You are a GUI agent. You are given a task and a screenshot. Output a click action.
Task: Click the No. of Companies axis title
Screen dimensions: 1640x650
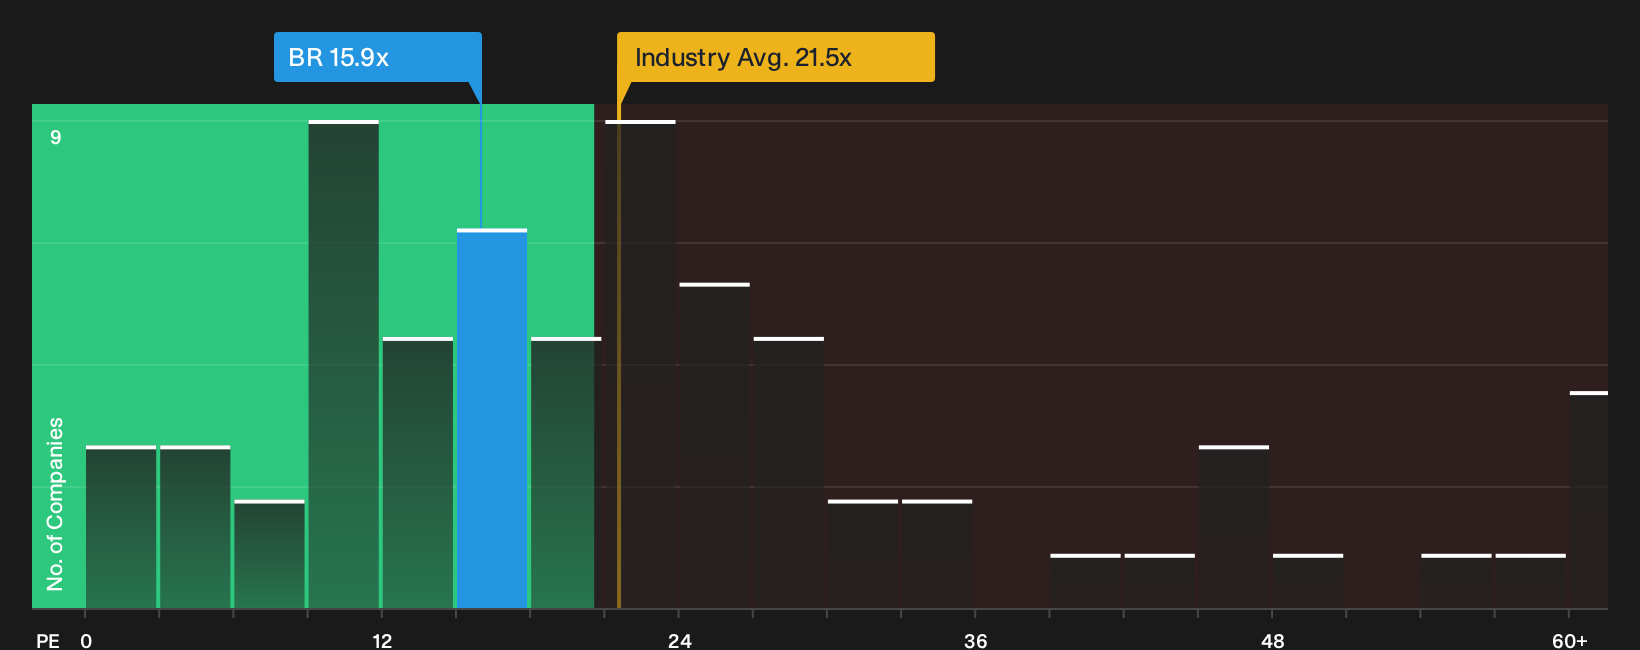(55, 504)
